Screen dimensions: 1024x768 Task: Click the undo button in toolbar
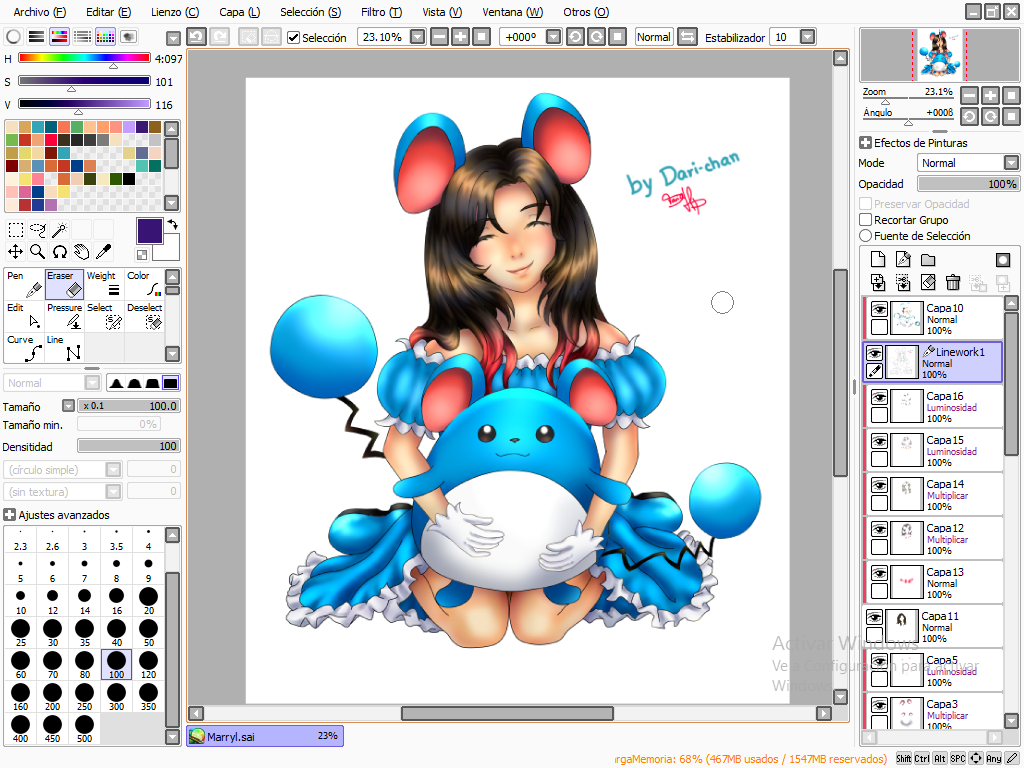197,37
